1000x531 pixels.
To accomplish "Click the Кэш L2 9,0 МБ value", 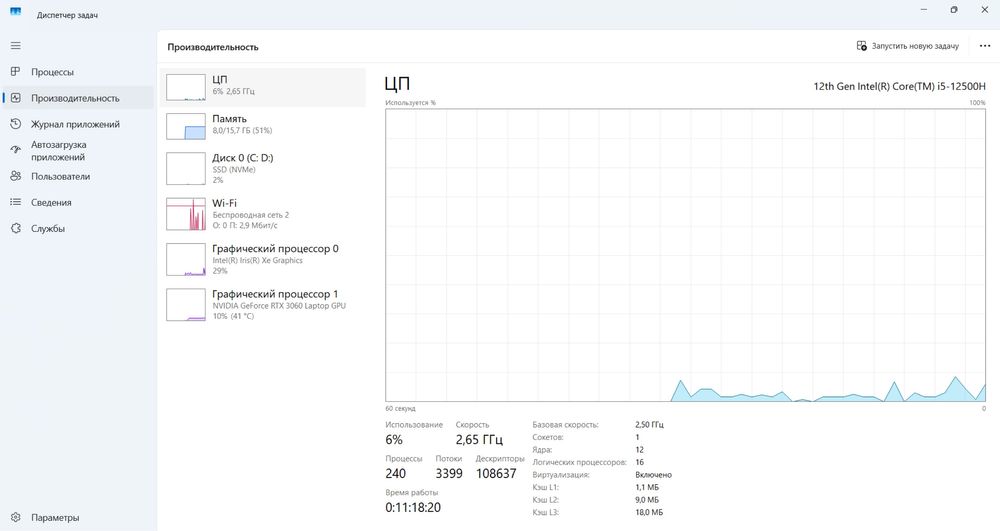I will 647,500.
